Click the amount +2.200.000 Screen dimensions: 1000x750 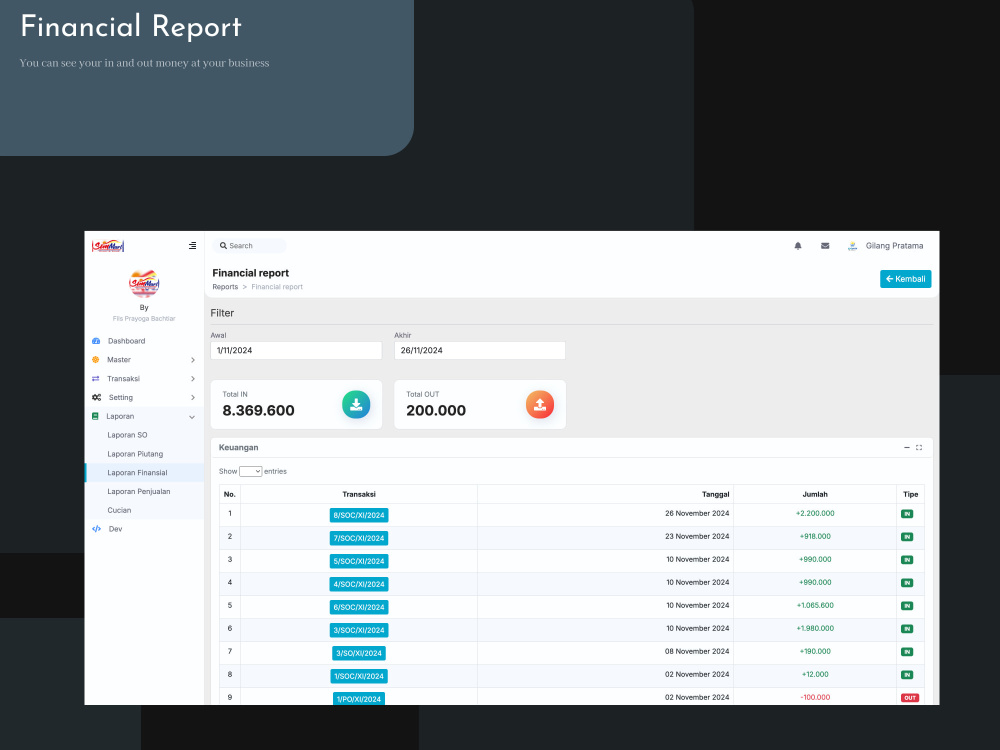coord(815,513)
